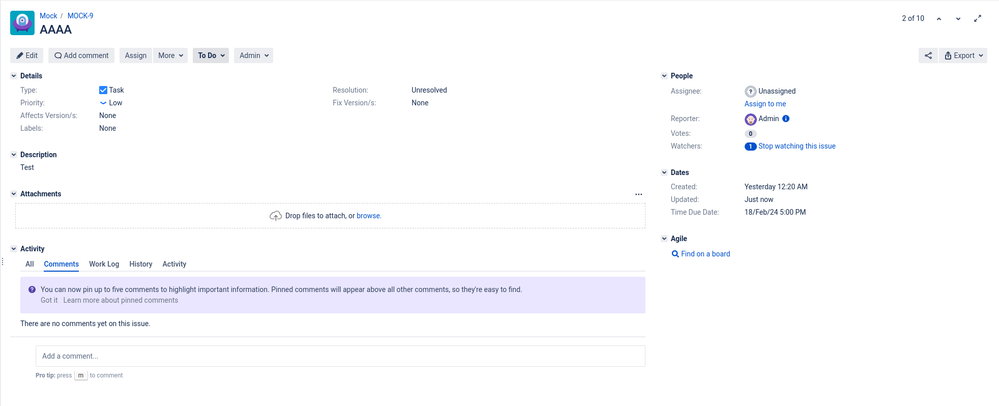Click the votes count badge
This screenshot has width=999, height=406.
(751, 134)
